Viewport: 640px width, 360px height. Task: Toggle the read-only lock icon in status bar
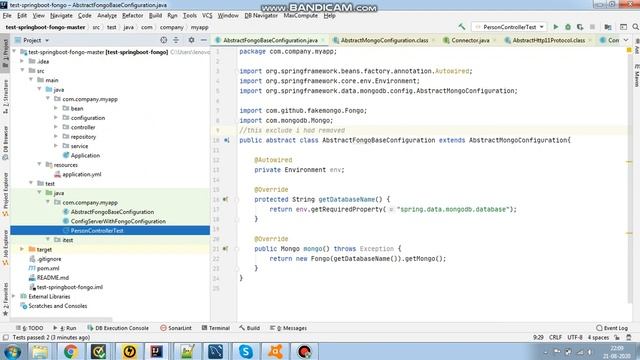(x=617, y=338)
